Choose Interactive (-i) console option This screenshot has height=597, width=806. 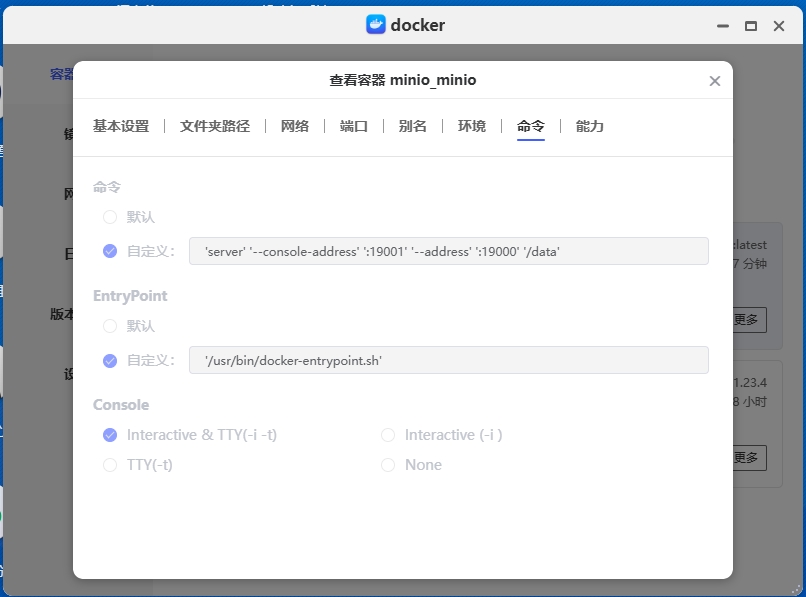pos(388,435)
